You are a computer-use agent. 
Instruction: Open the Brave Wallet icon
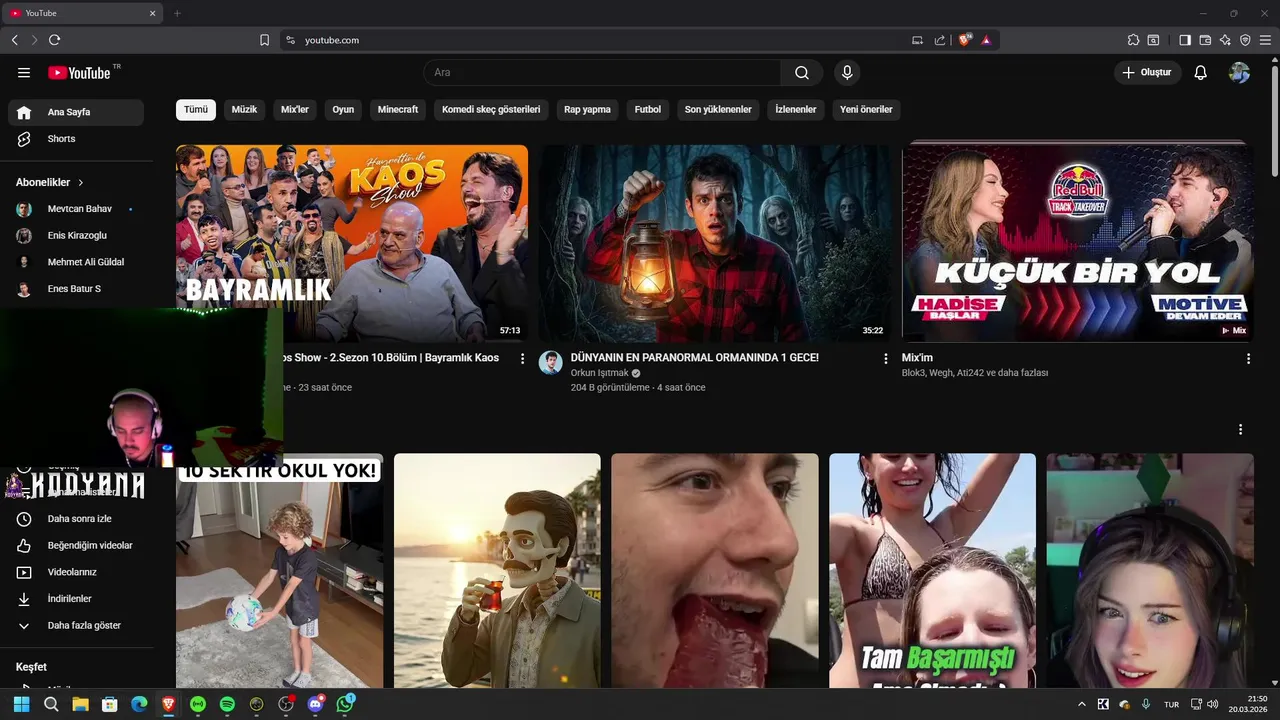1205,40
